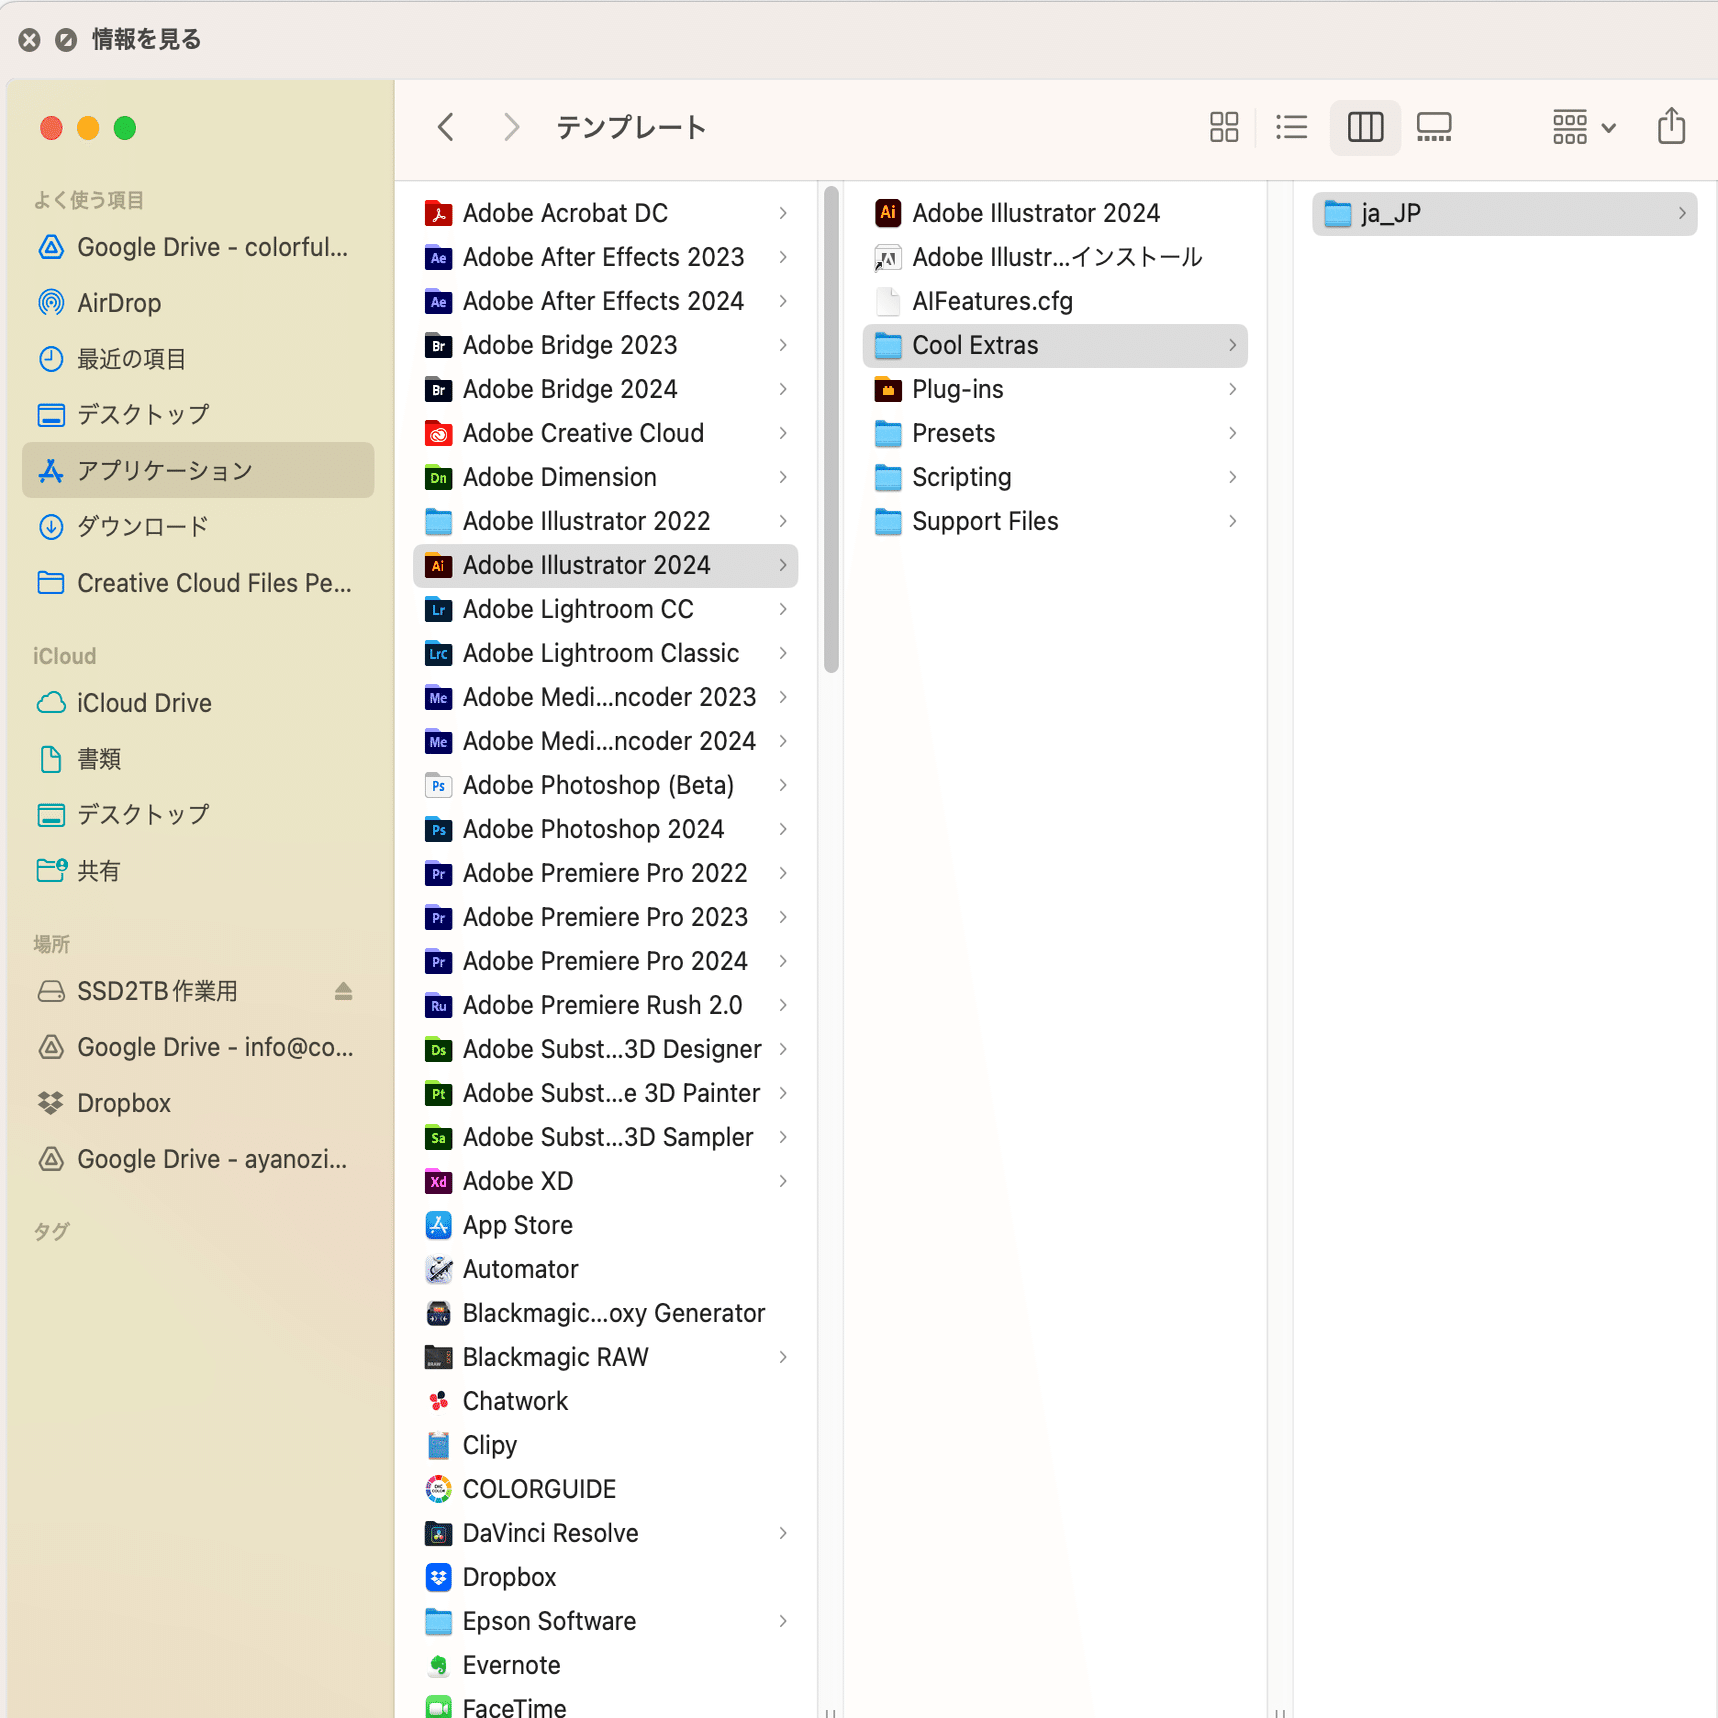The image size is (1718, 1718).
Task: Expand the Support Files folder chevron
Action: [x=1233, y=521]
